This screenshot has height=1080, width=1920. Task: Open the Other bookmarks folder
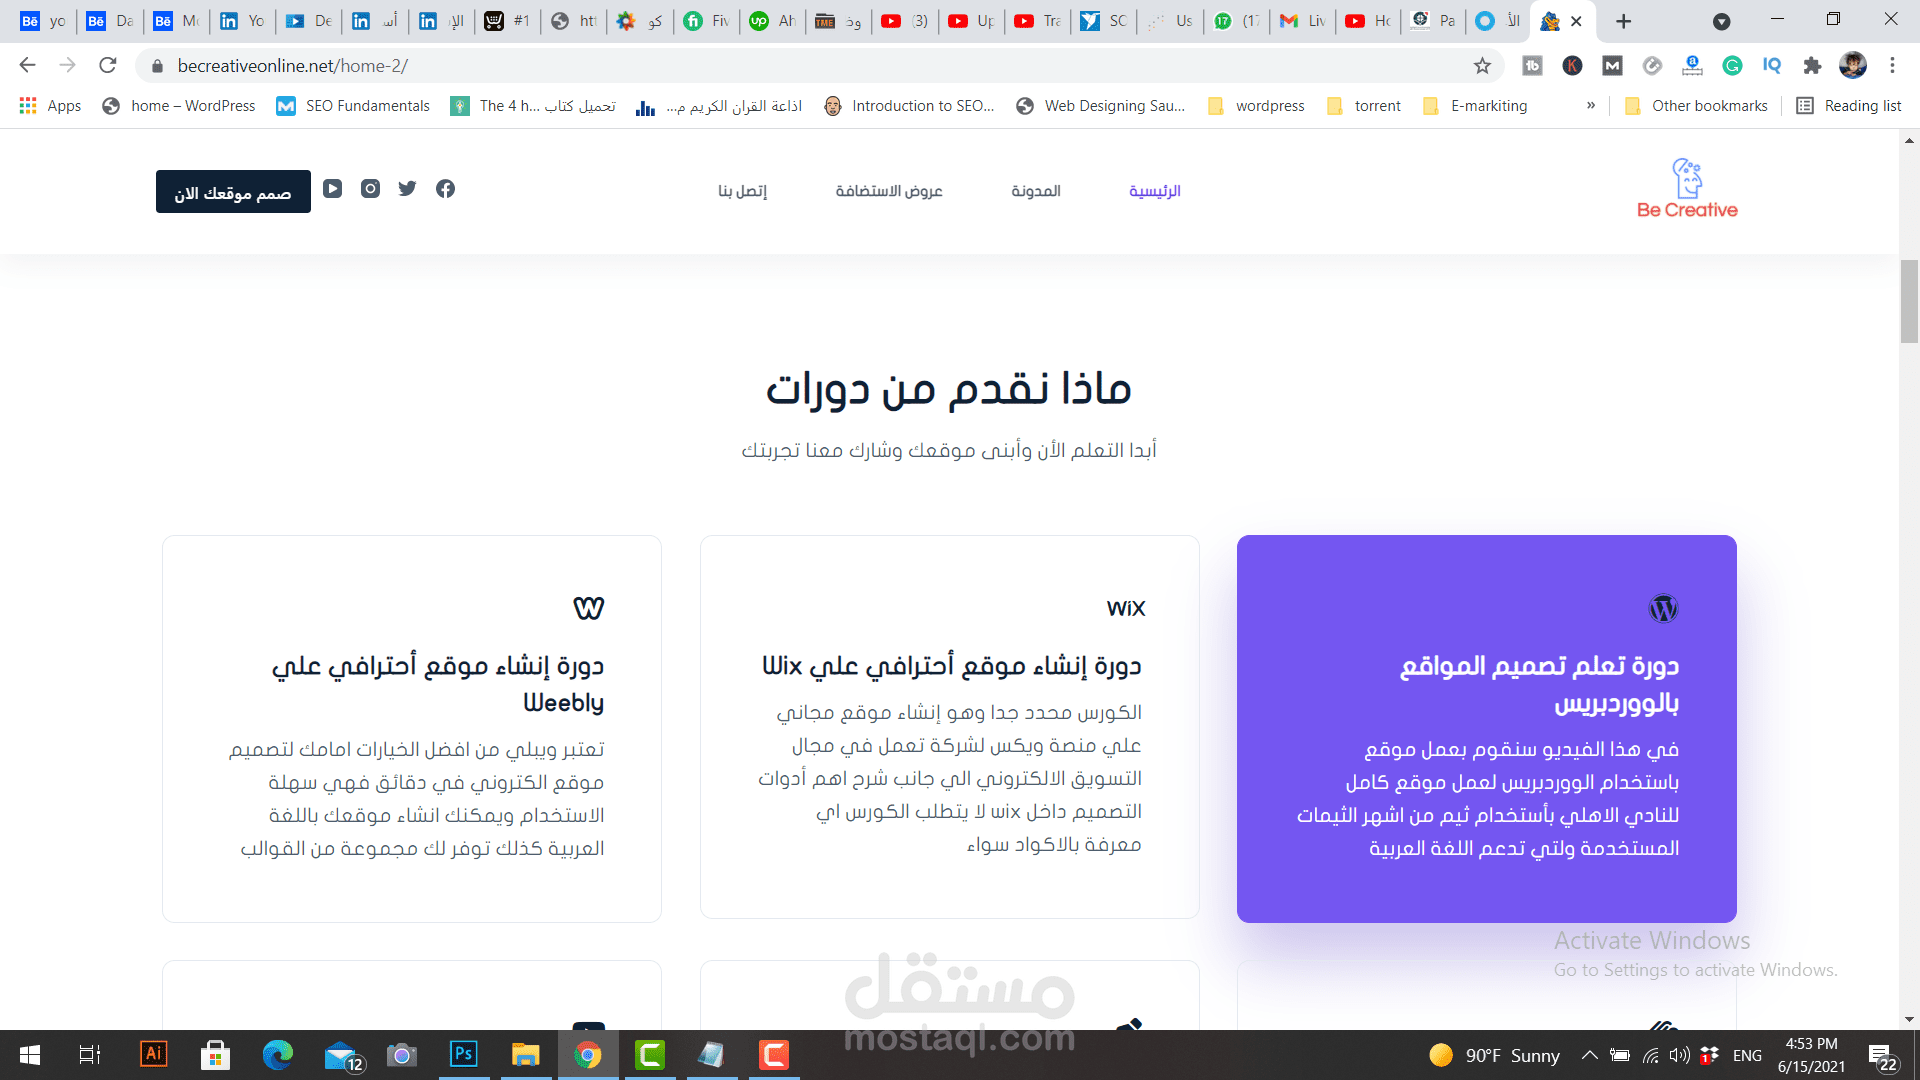pos(1697,106)
